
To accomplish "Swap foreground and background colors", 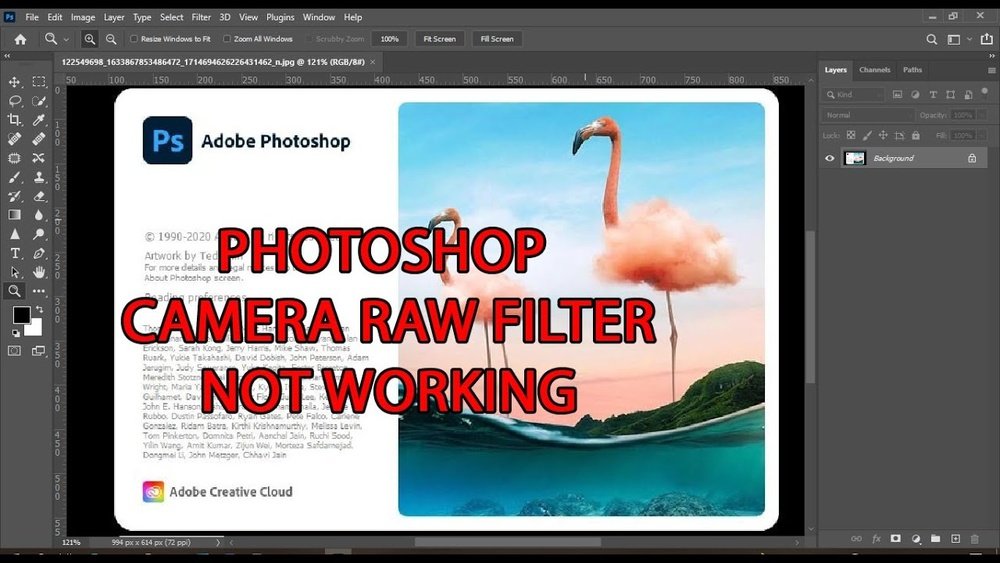I will click(x=39, y=310).
